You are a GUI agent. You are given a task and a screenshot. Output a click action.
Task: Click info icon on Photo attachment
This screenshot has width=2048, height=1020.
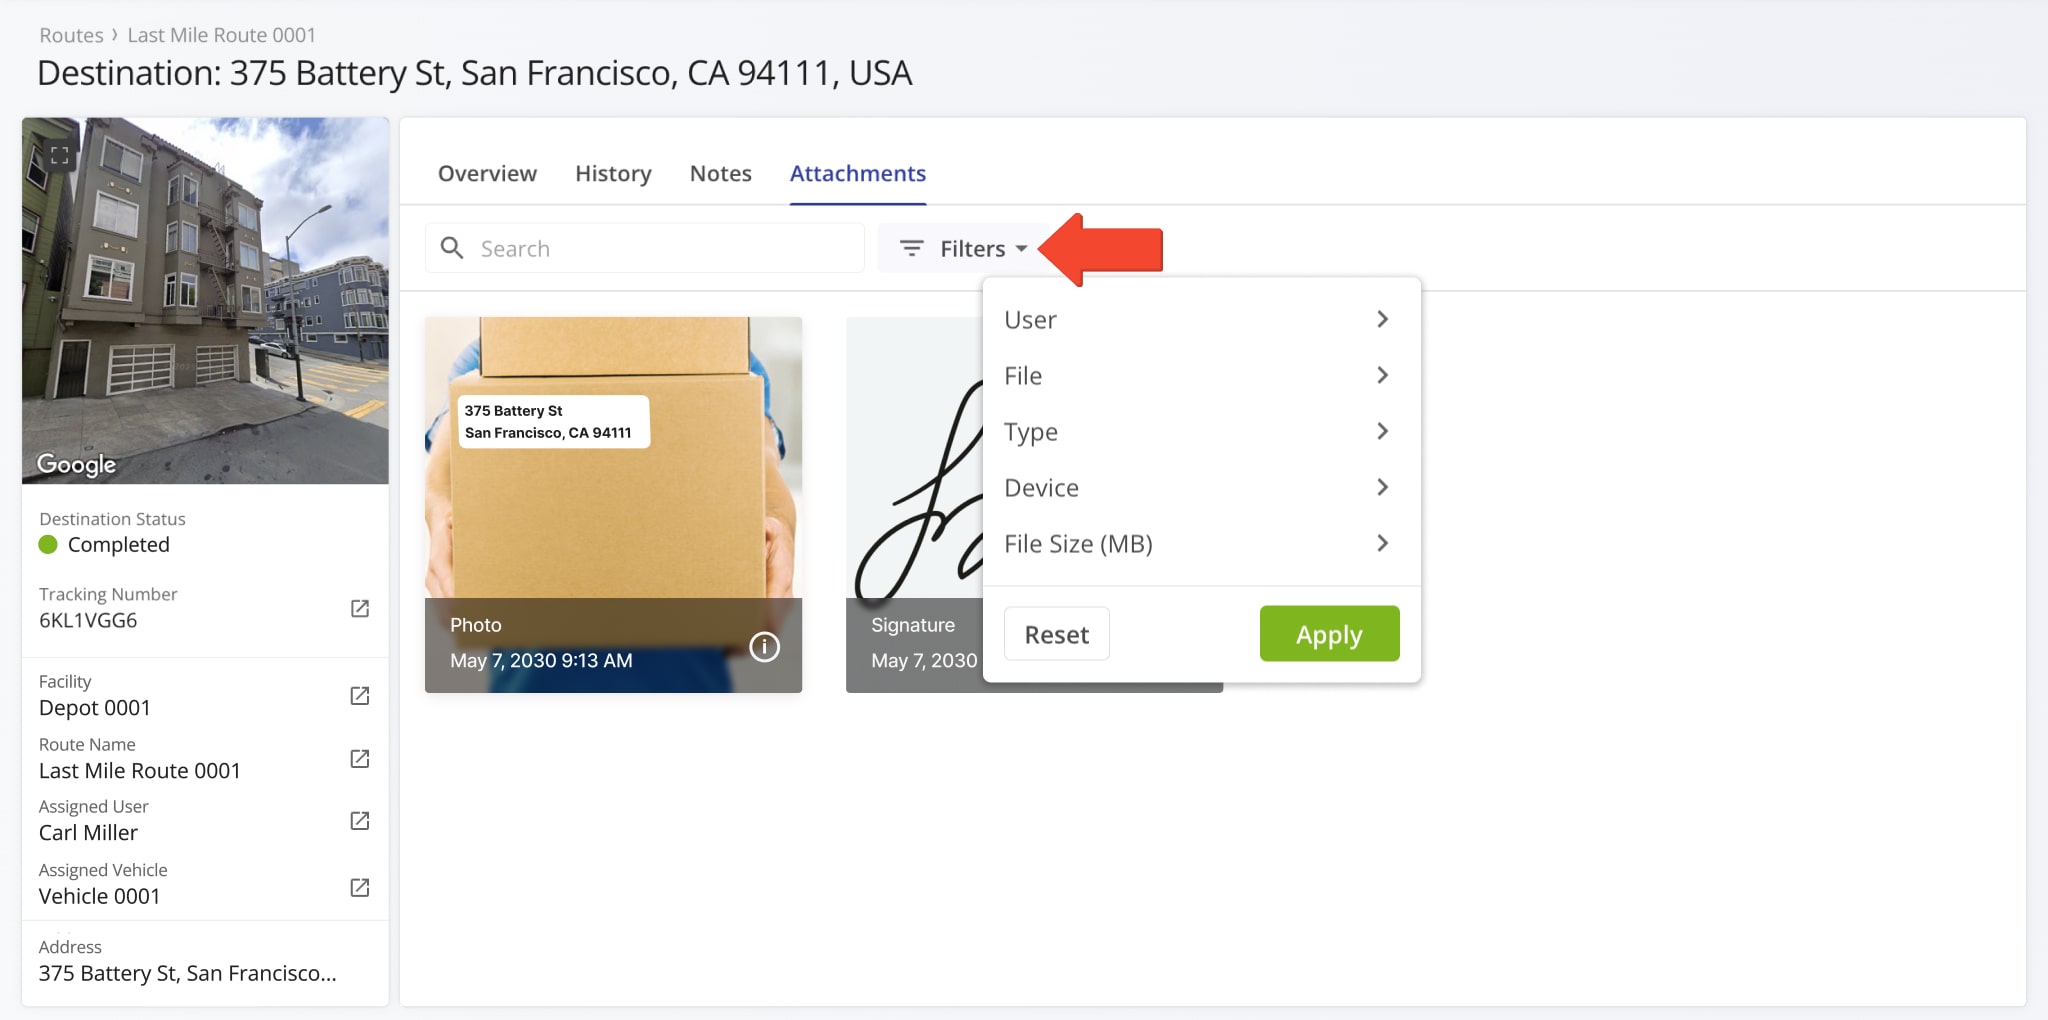pos(765,647)
